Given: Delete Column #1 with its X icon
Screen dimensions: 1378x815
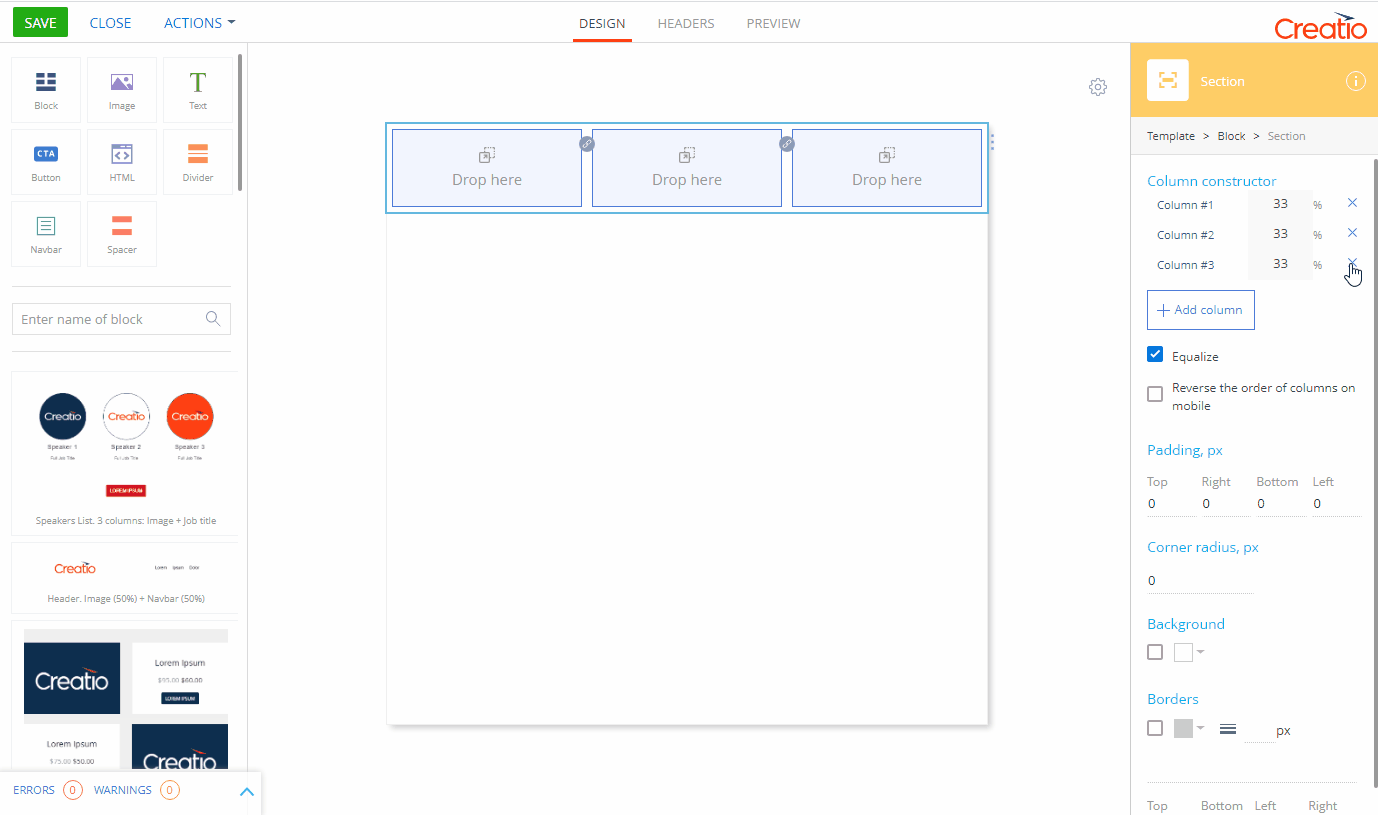Looking at the screenshot, I should pyautogui.click(x=1352, y=203).
